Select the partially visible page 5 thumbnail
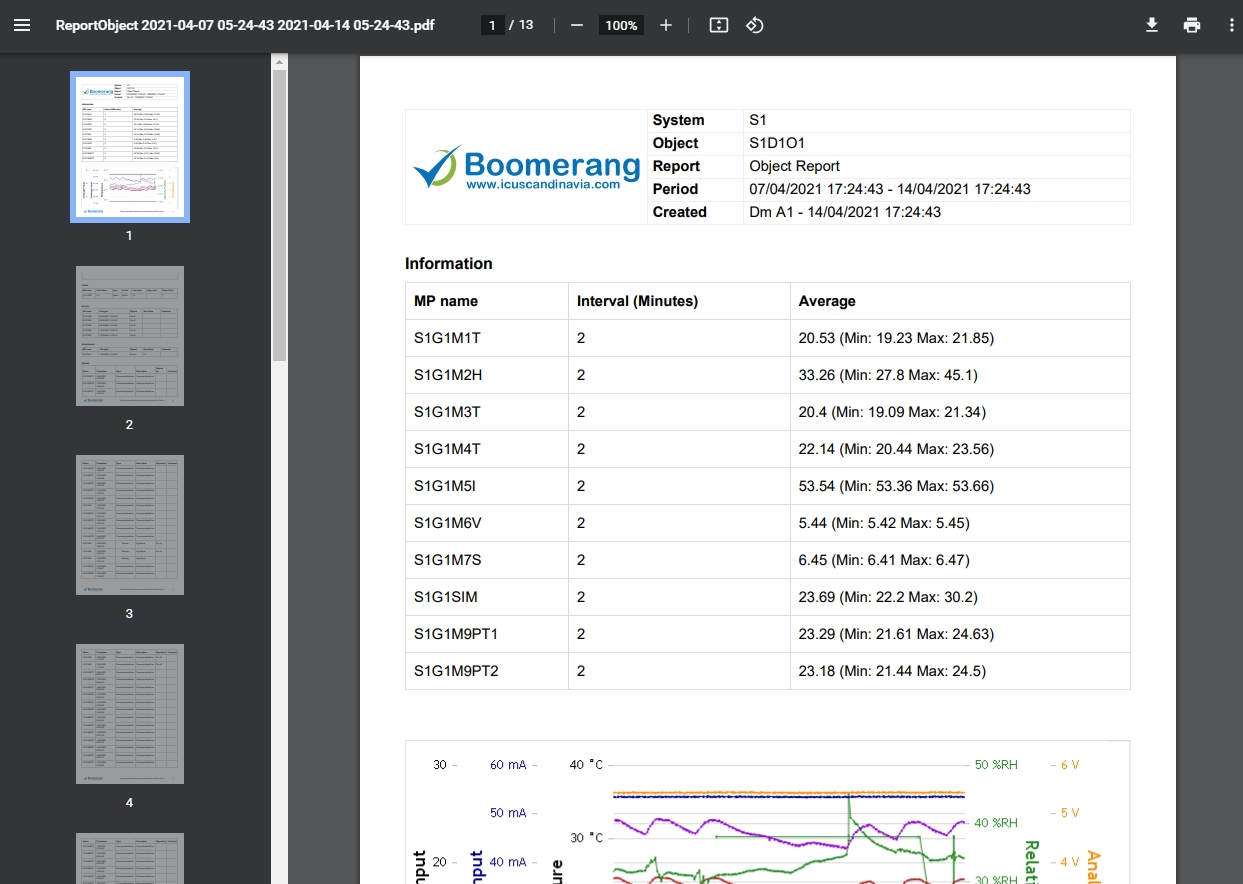This screenshot has width=1243, height=884. 130,858
